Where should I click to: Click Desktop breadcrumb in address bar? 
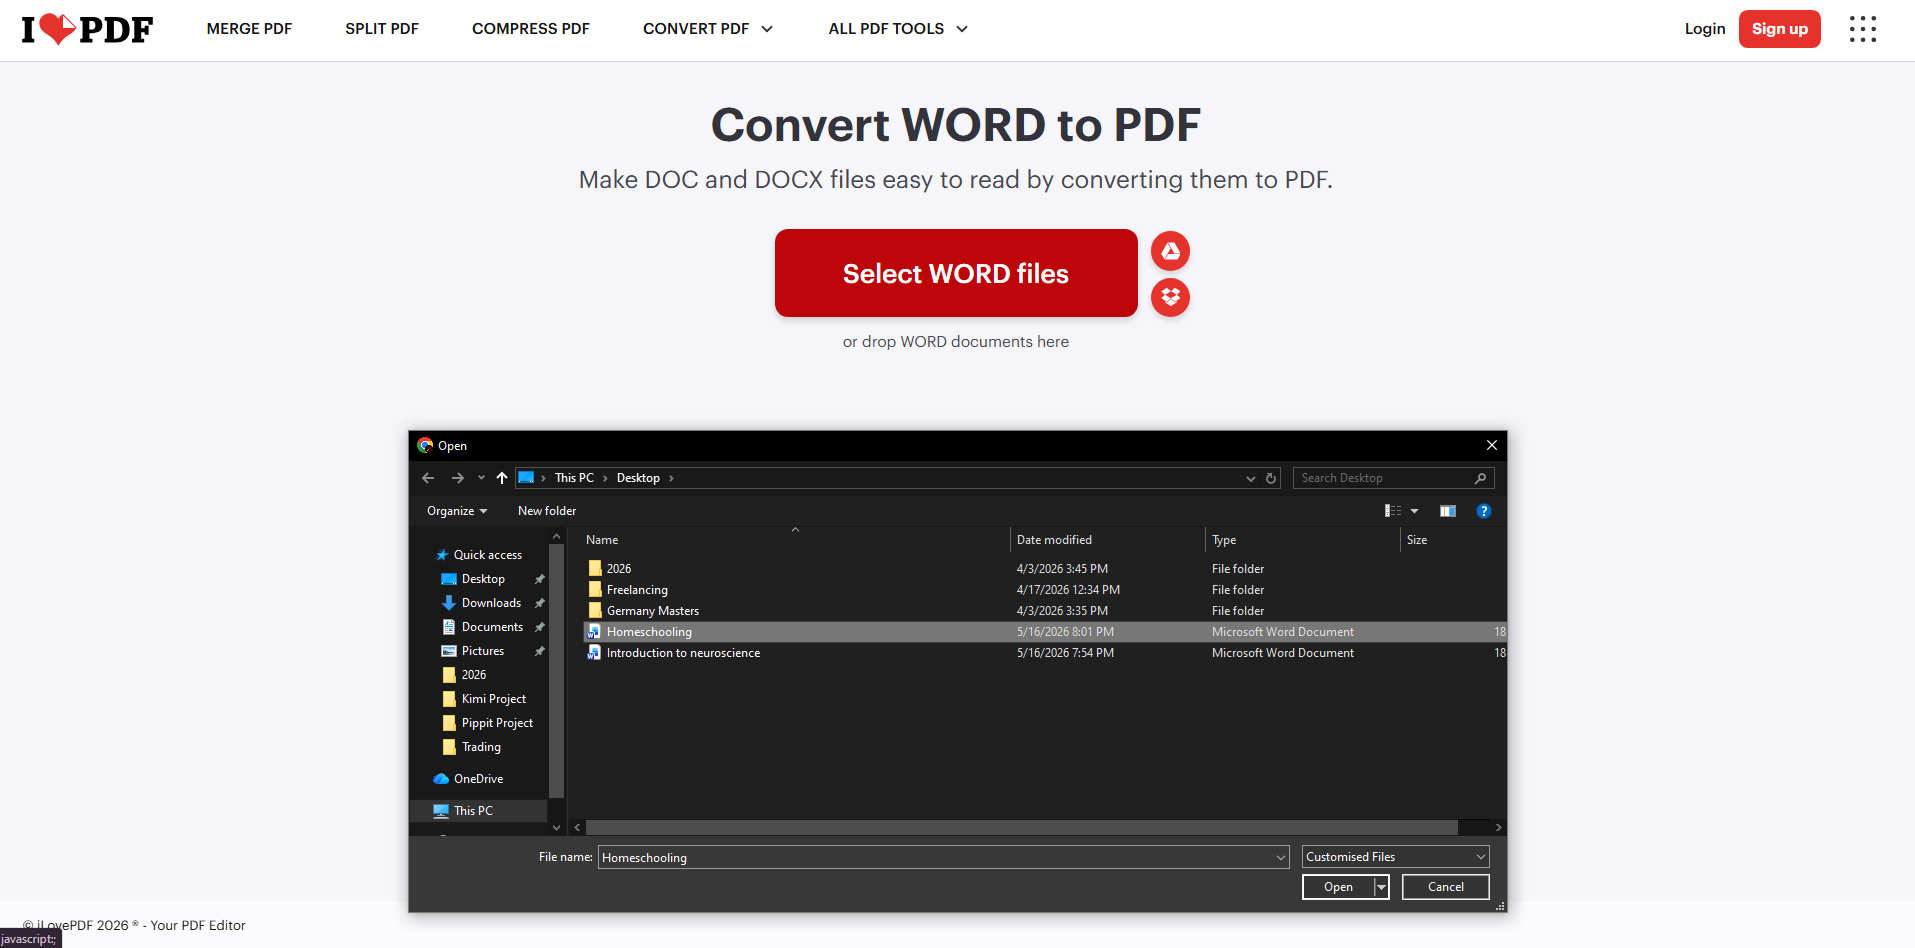click(x=638, y=478)
